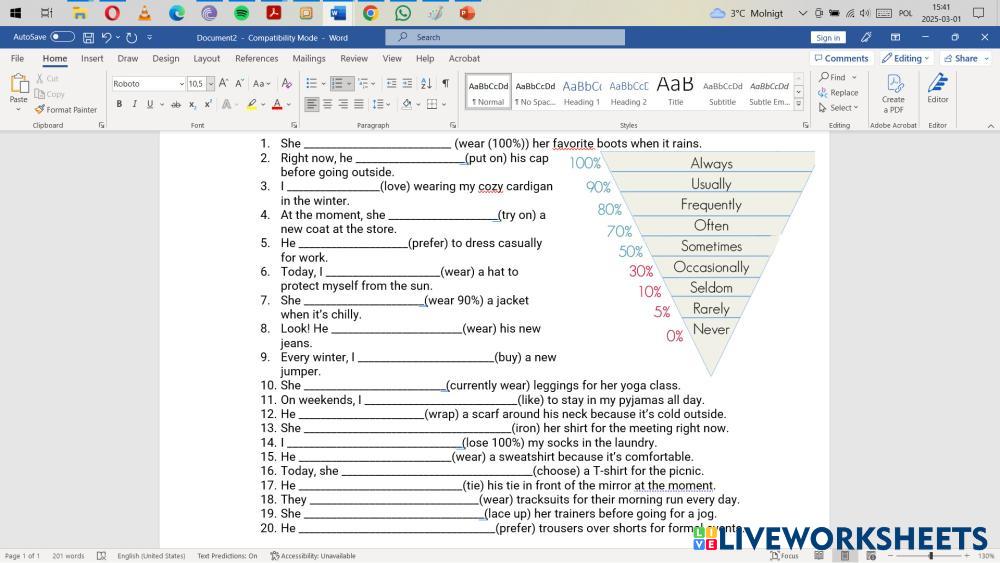
Task: Open the References tab
Action: coord(256,59)
